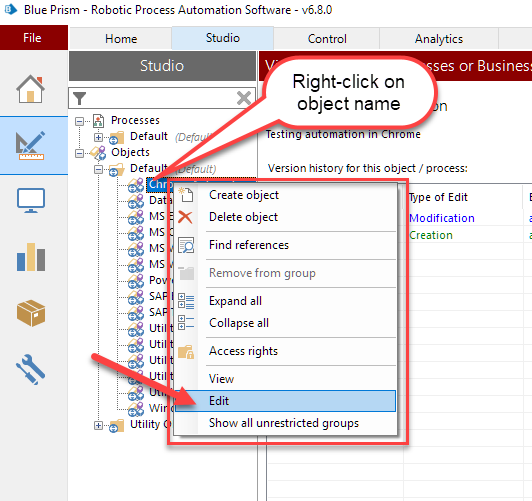
Task: Click the Expand all list icon
Action: pyautogui.click(x=186, y=301)
